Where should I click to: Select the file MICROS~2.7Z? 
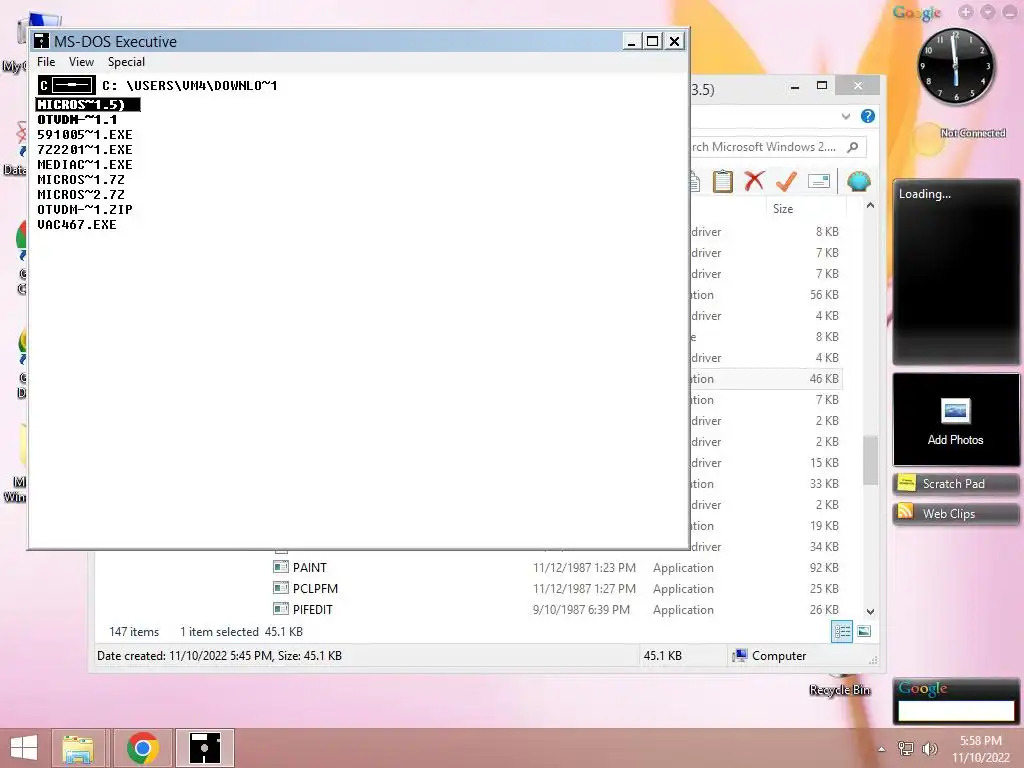pos(81,195)
